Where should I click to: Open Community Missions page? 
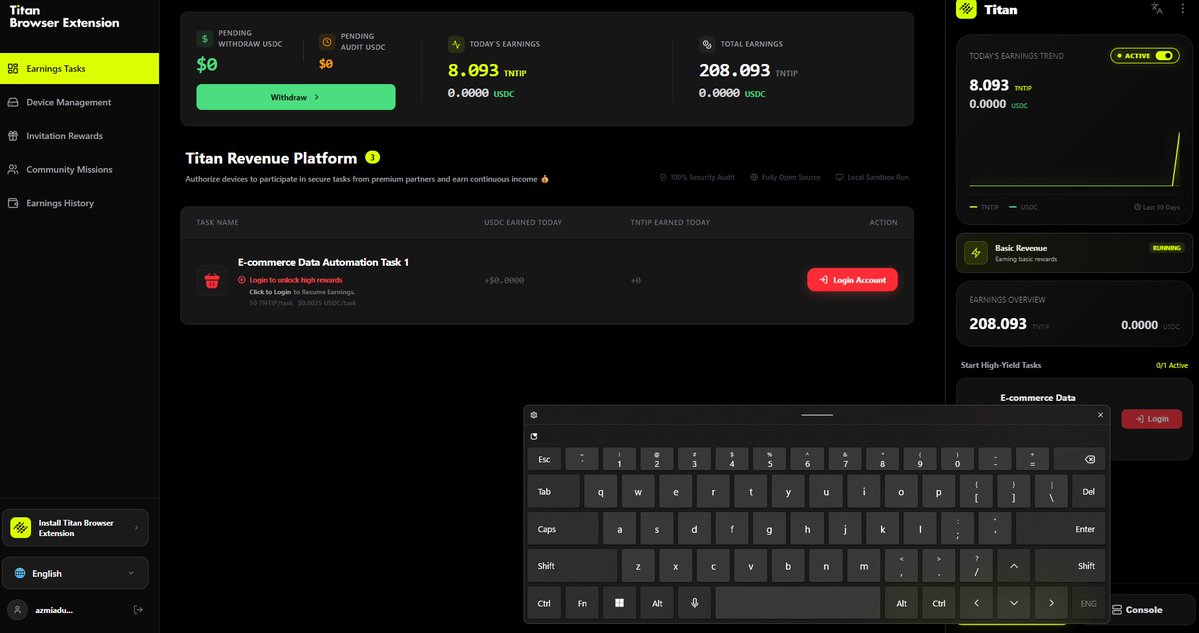80,169
